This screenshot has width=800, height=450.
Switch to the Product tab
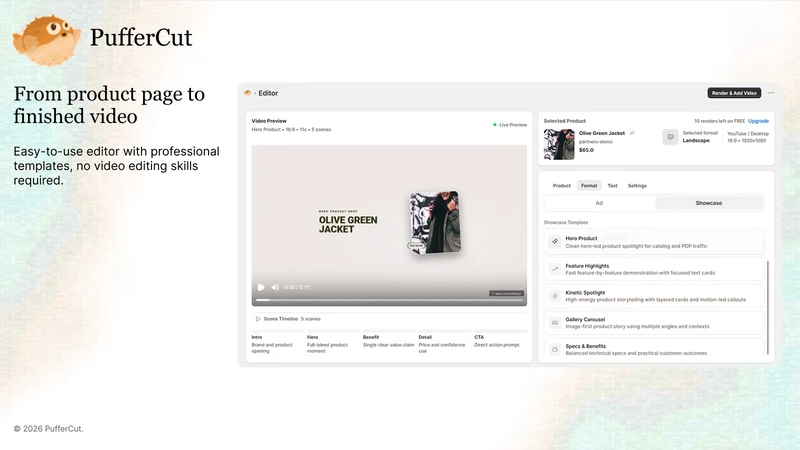click(562, 186)
